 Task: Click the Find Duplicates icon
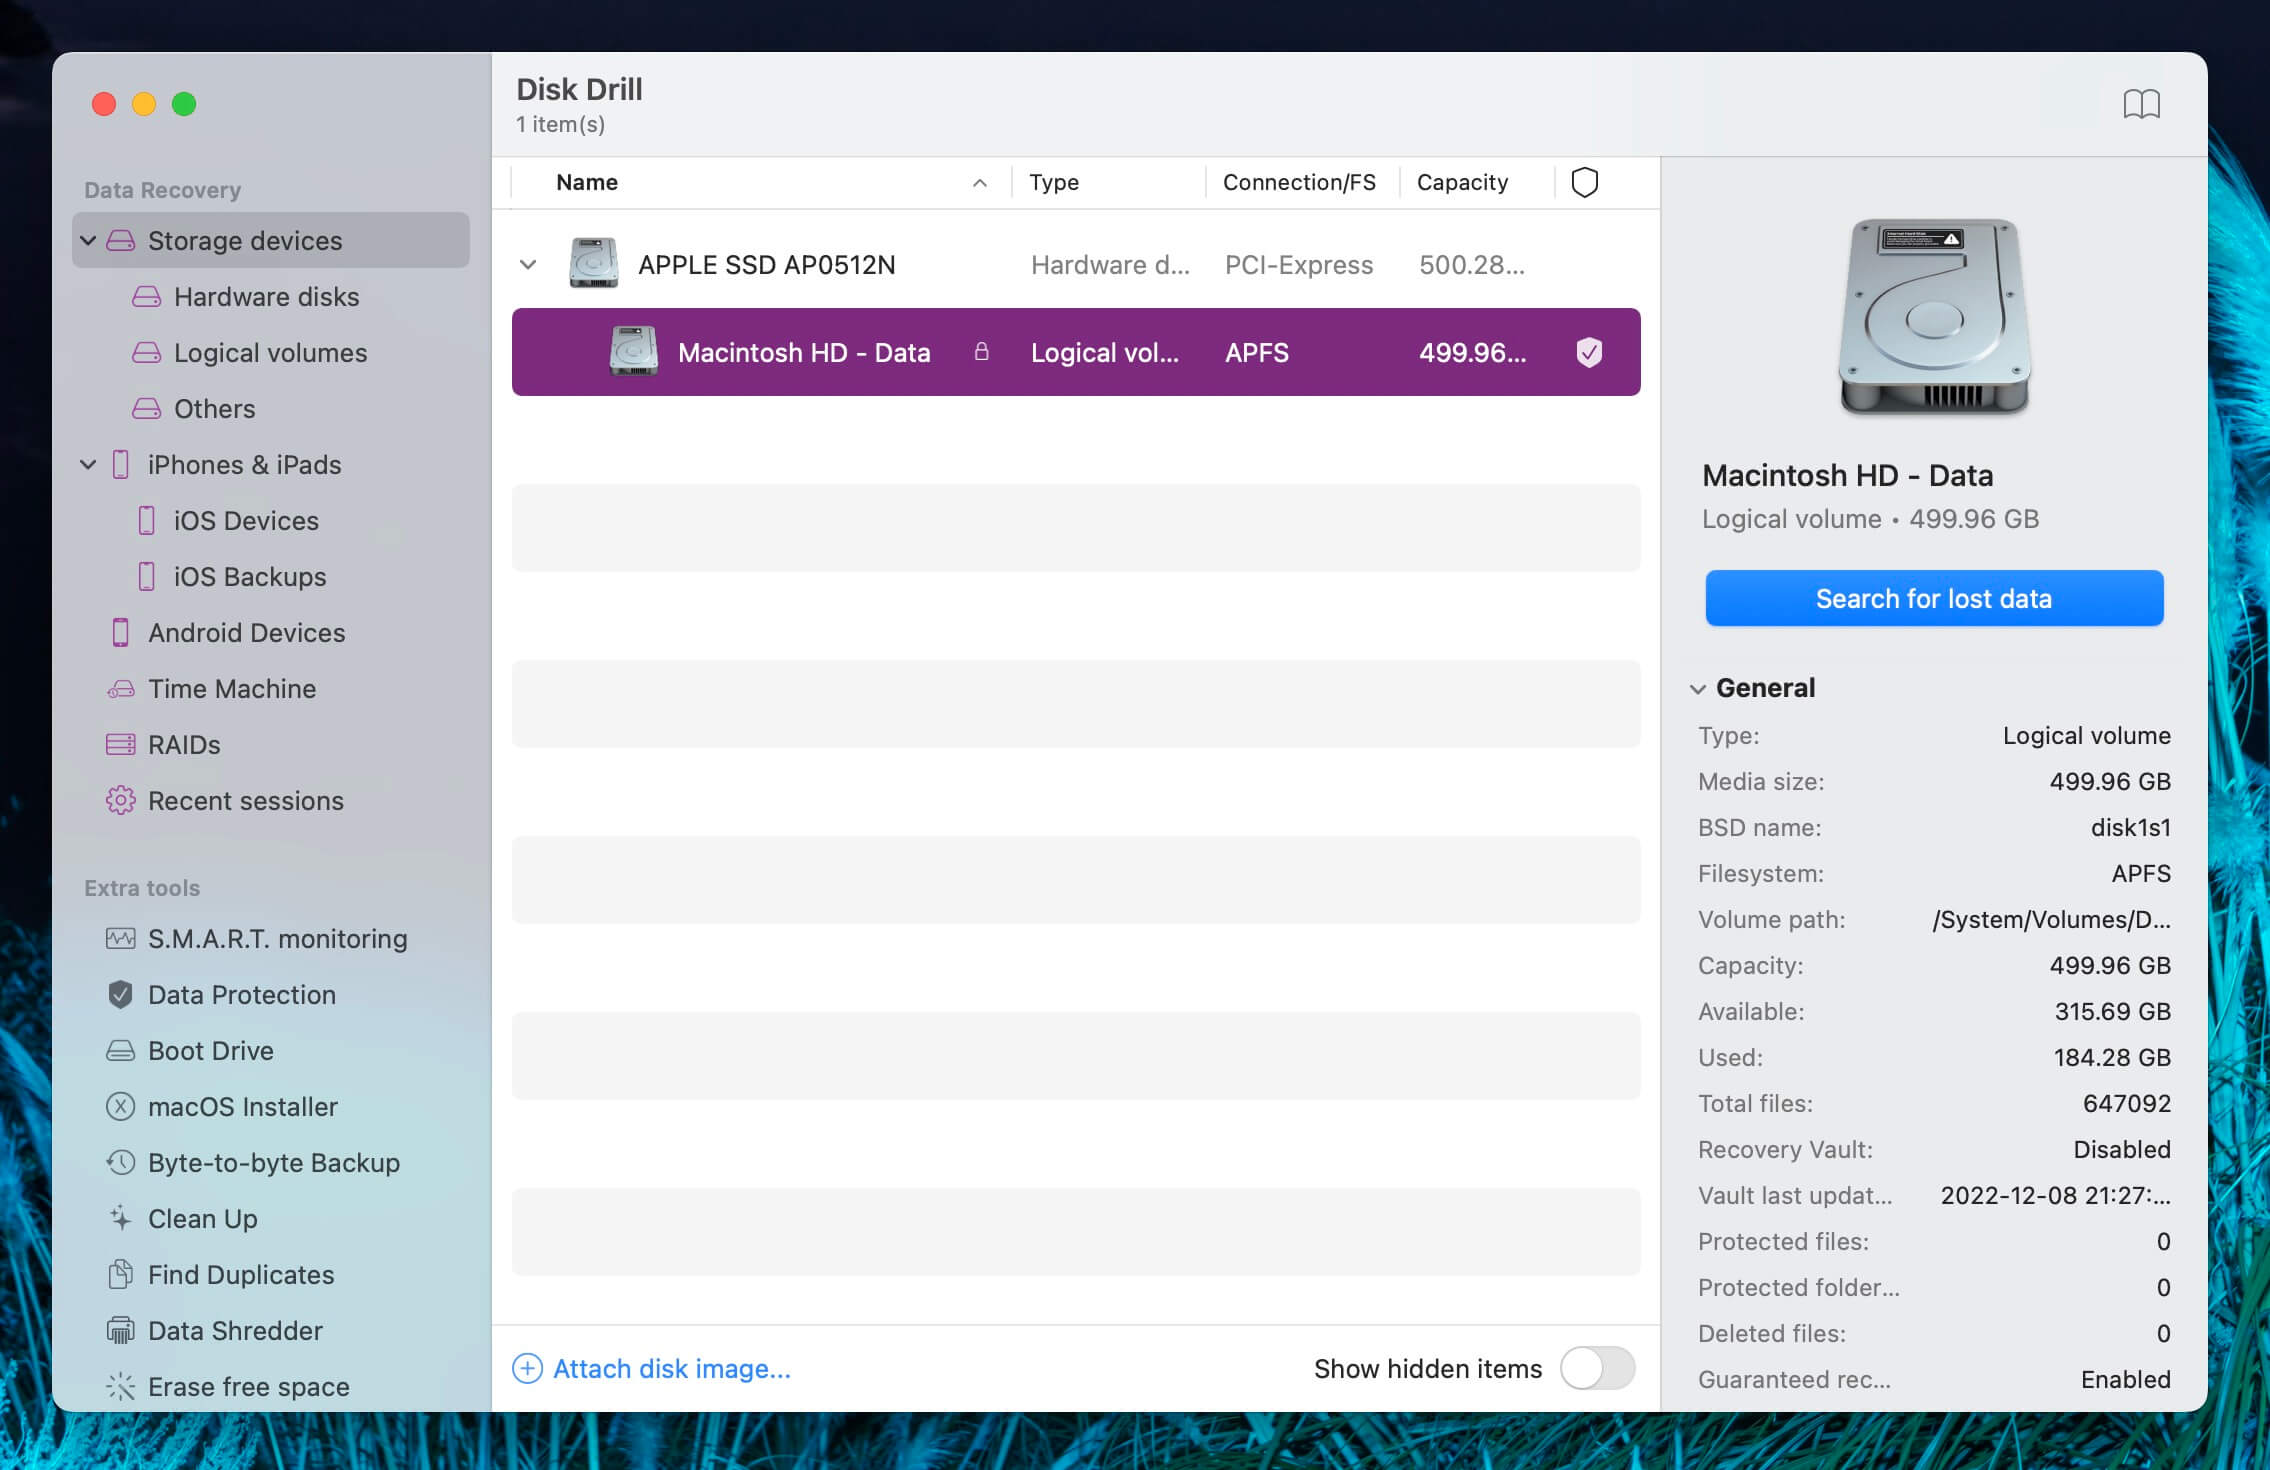[121, 1275]
